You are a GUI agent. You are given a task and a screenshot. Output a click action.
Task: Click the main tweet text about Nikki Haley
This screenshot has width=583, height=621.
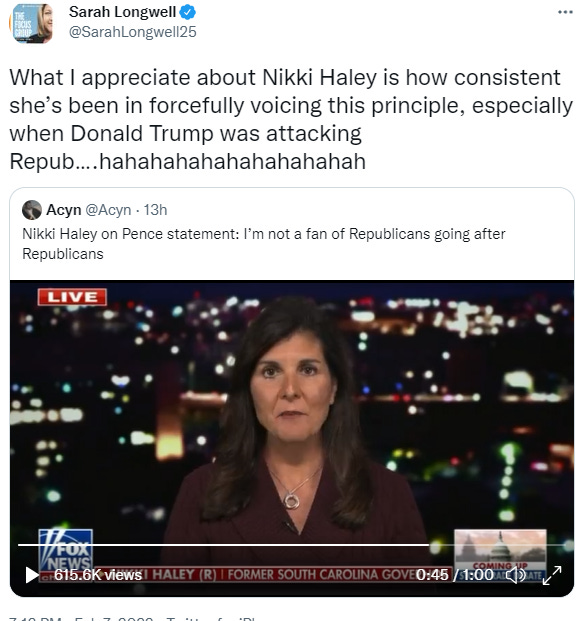coord(291,119)
